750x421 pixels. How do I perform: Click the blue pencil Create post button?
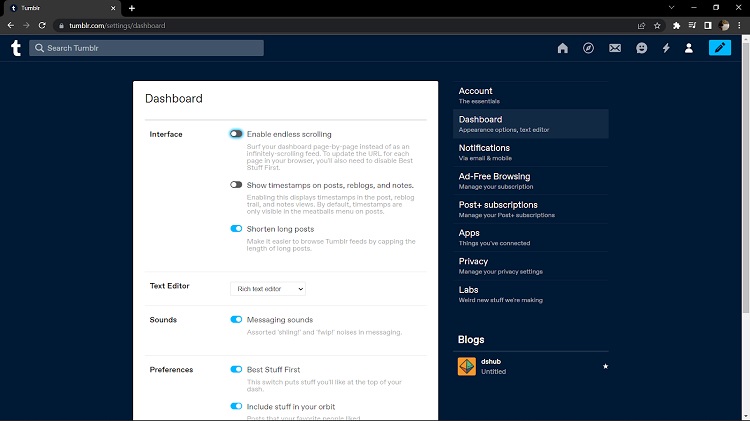point(719,47)
